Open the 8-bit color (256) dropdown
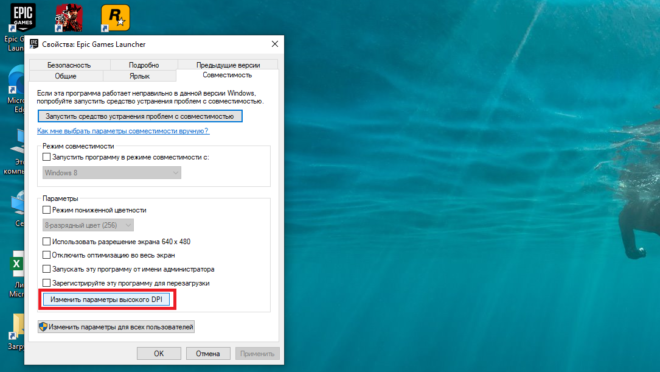Image resolution: width=660 pixels, height=372 pixels. [x=88, y=225]
